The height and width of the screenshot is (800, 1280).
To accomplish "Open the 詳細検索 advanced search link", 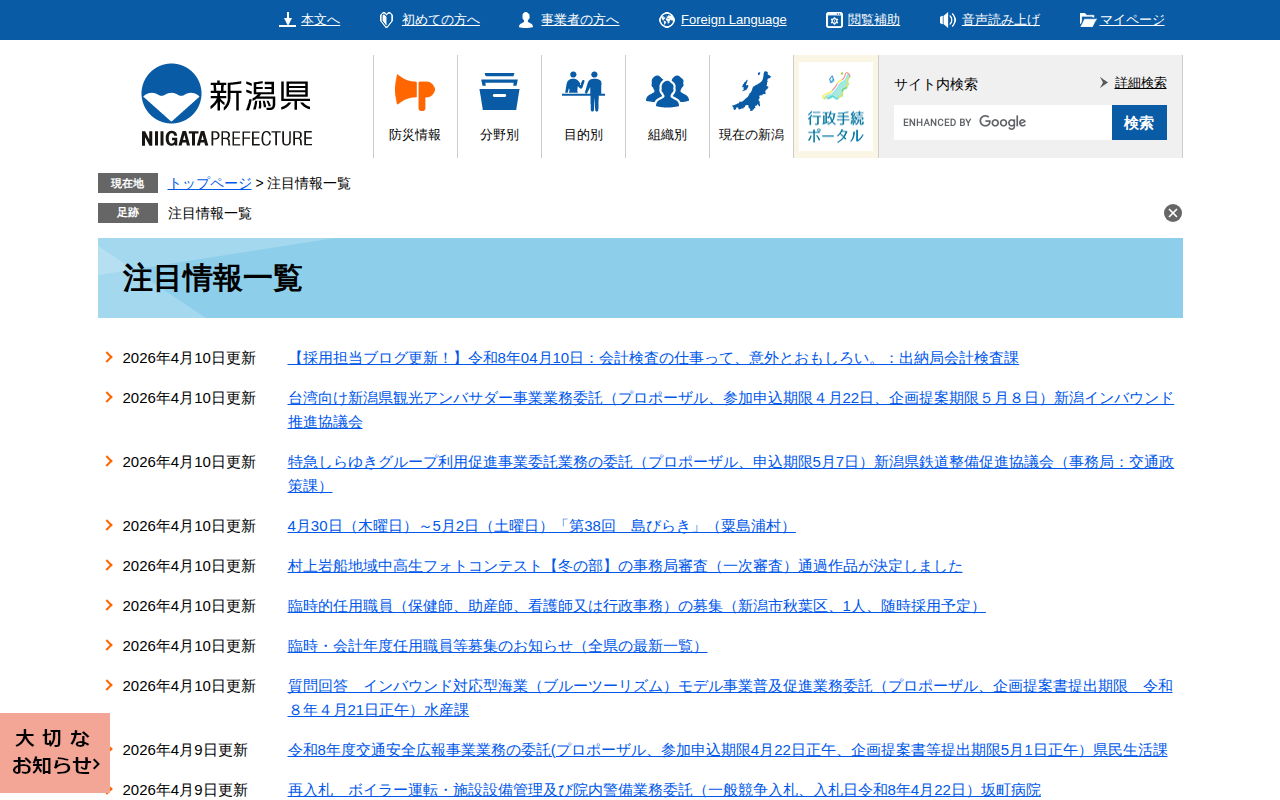I will pos(1140,81).
